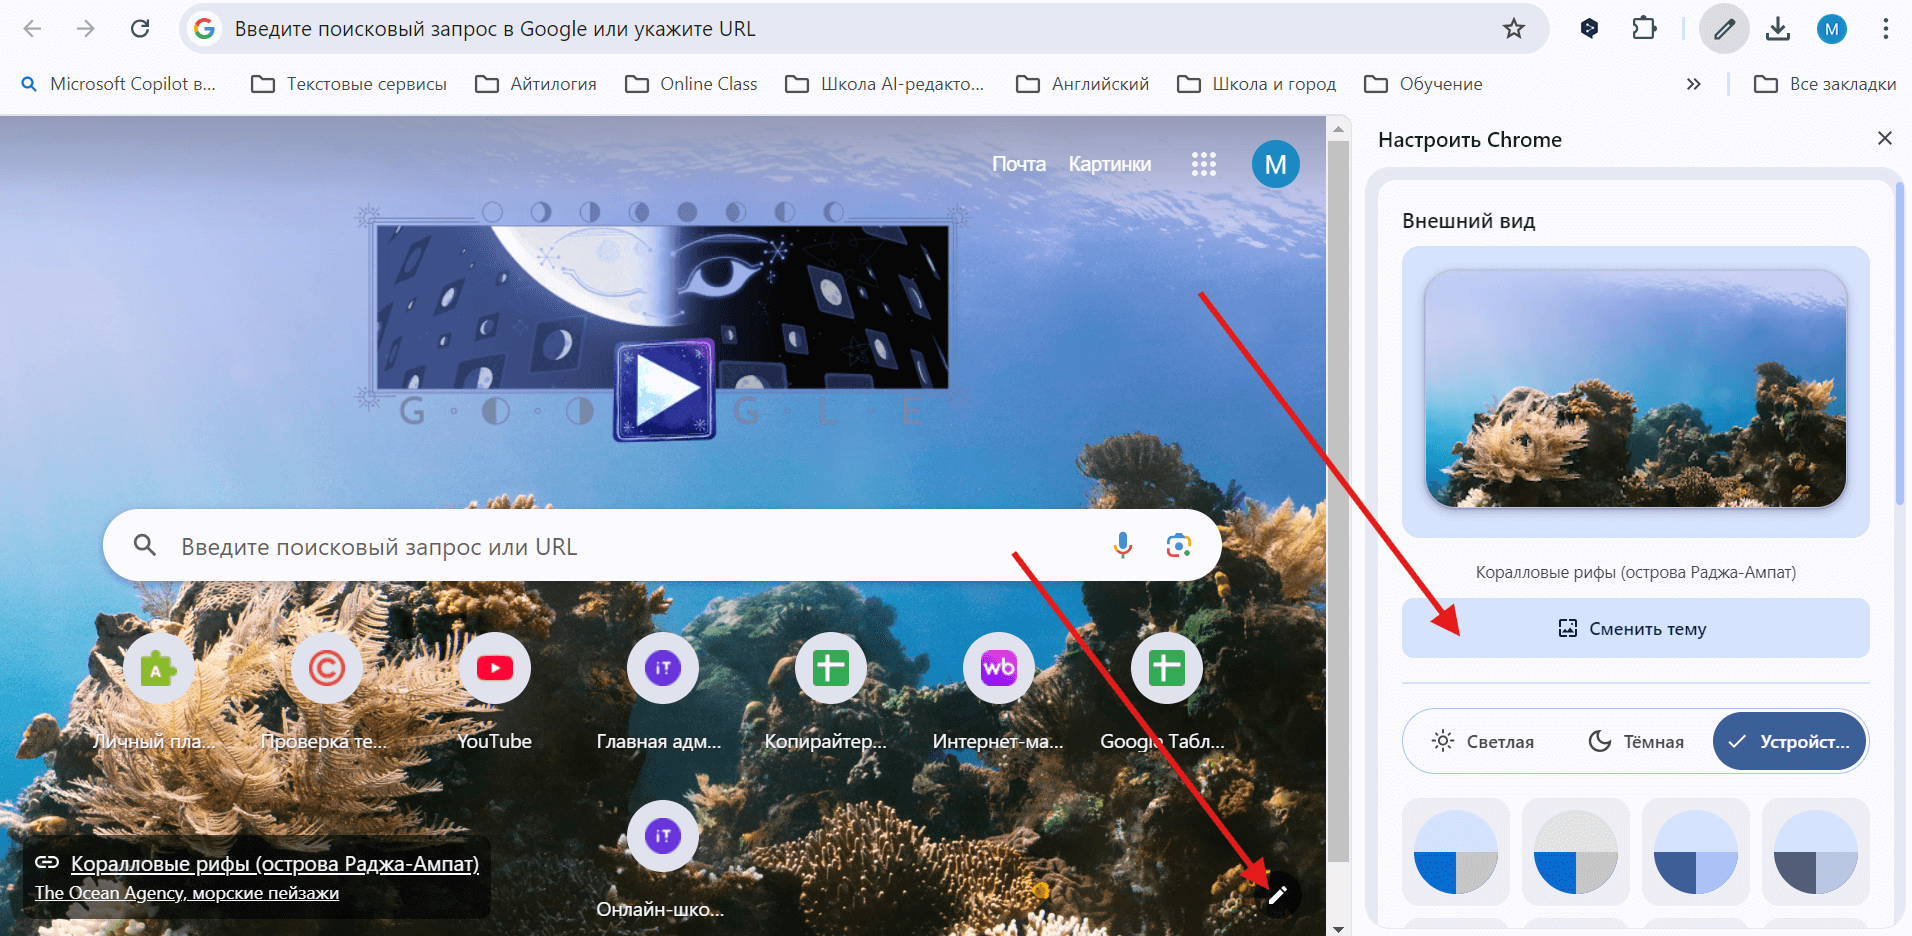The height and width of the screenshot is (936, 1912).
Task: Select the Тёмная dark mode option
Action: click(1636, 741)
